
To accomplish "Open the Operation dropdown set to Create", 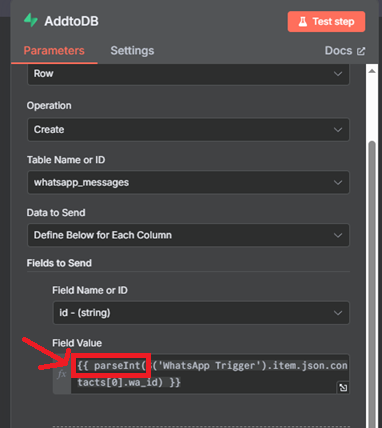I will pos(188,129).
